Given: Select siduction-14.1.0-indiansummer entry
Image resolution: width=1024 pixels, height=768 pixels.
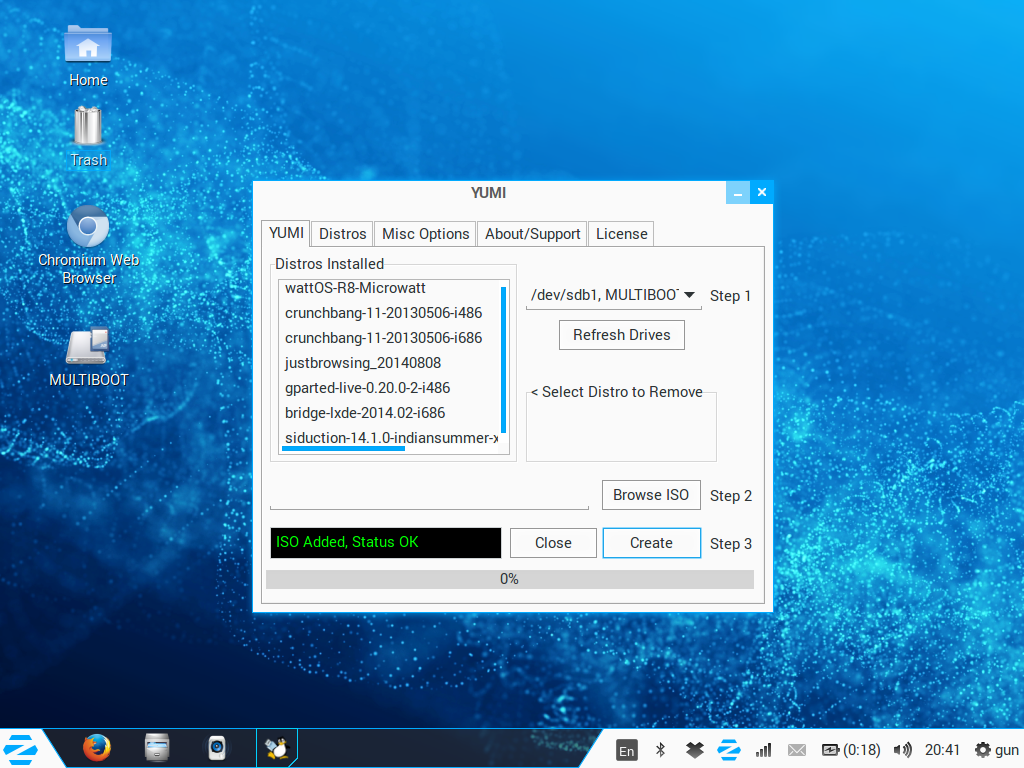Looking at the screenshot, I should click(390, 438).
